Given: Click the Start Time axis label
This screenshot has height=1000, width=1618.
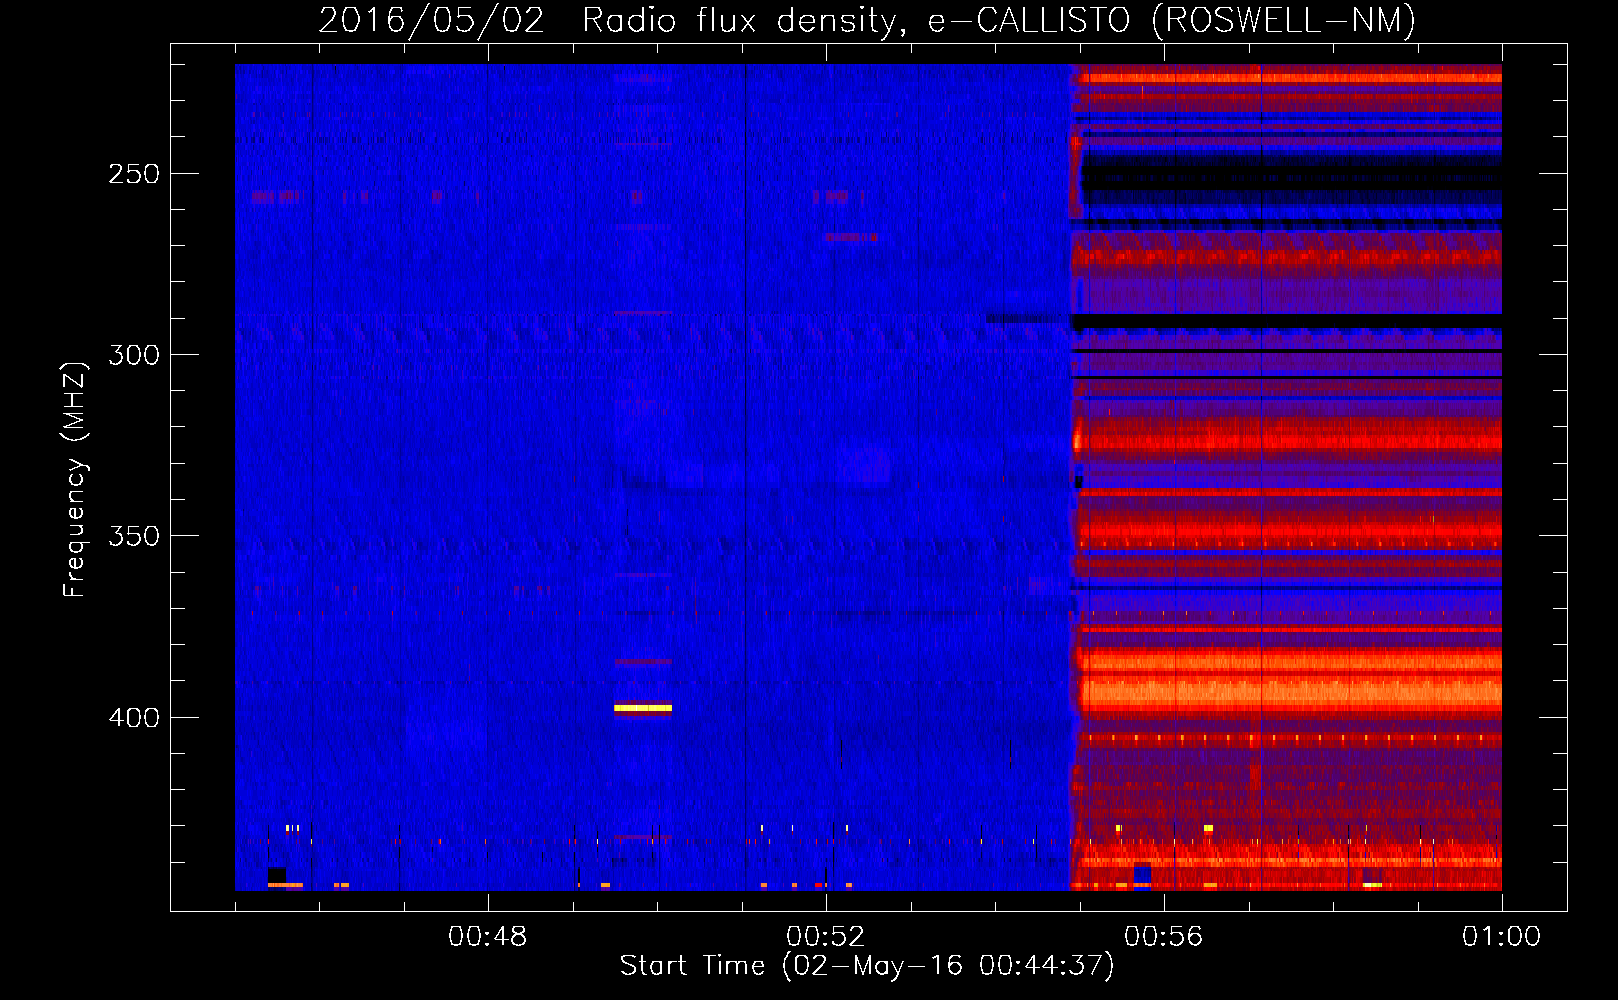Looking at the screenshot, I should pos(867,966).
